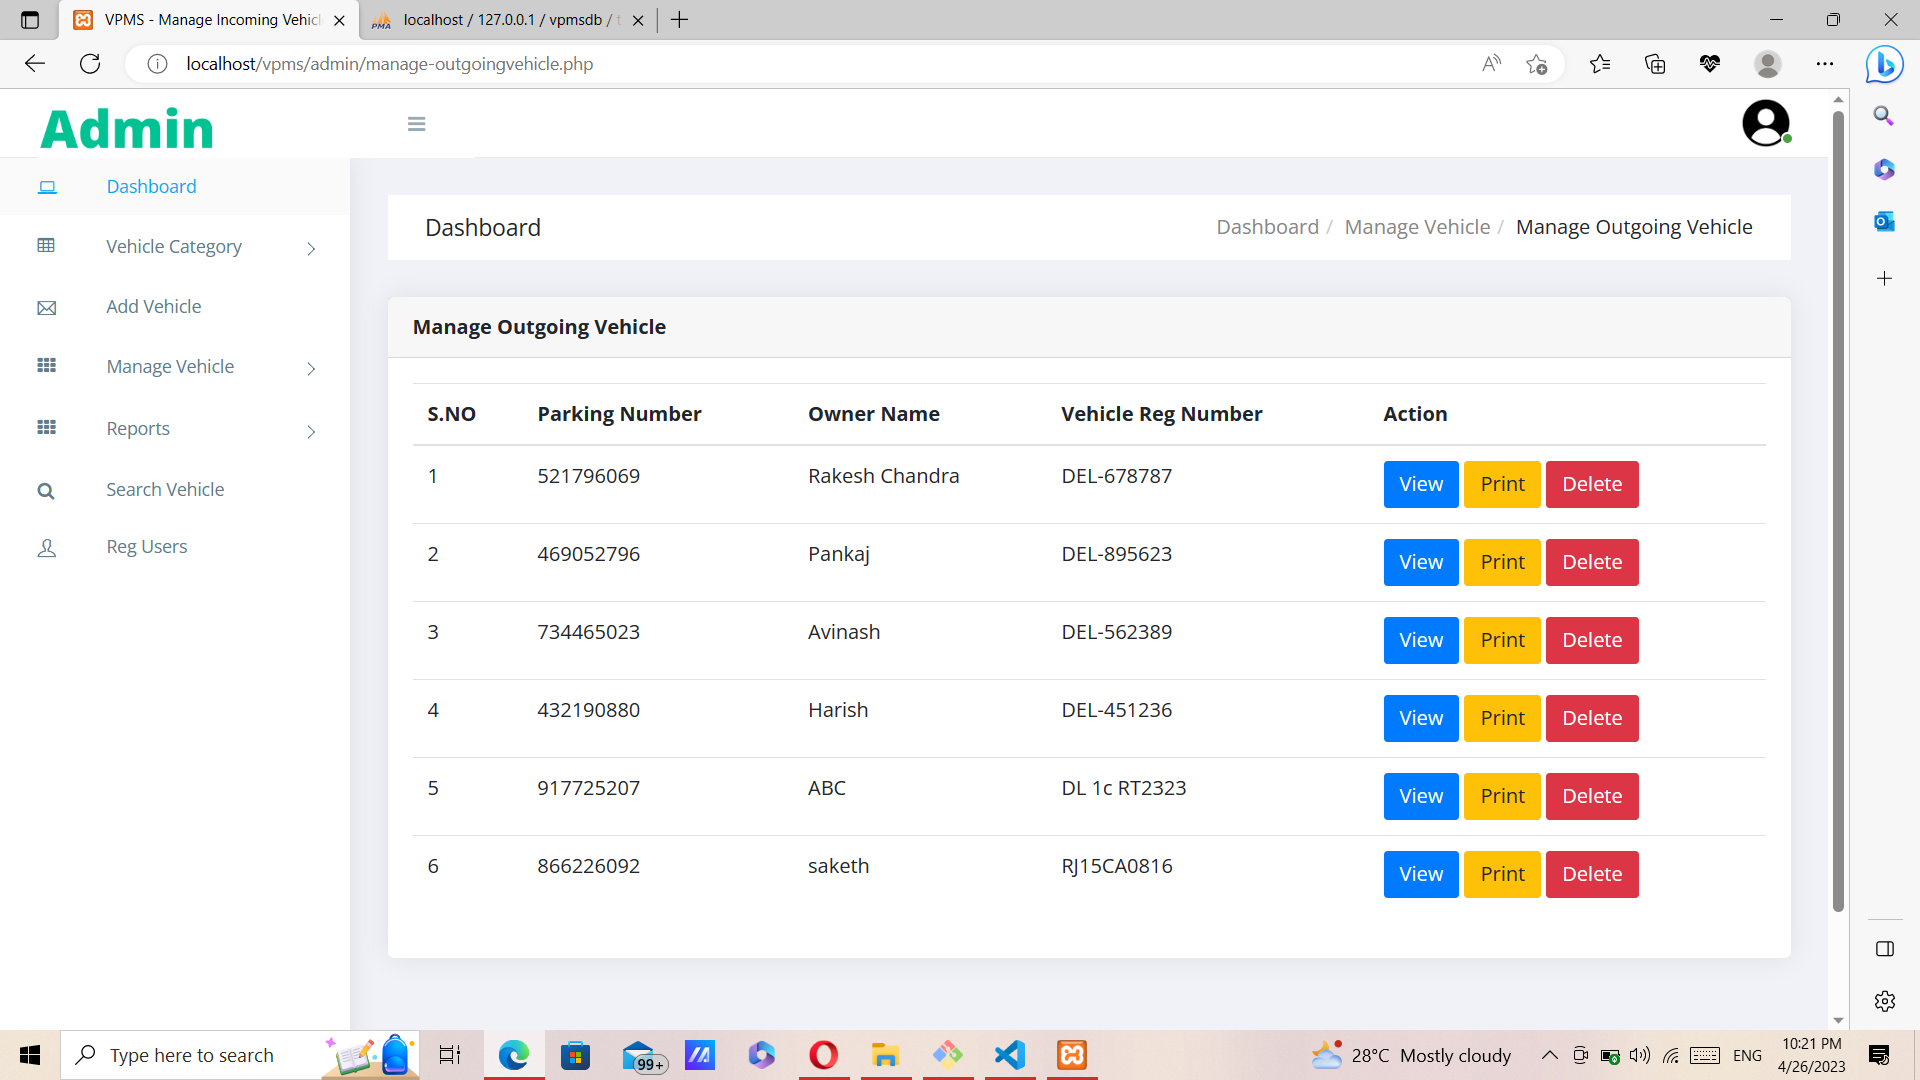The width and height of the screenshot is (1920, 1080).
Task: Click the Reg Users person icon
Action: click(46, 547)
